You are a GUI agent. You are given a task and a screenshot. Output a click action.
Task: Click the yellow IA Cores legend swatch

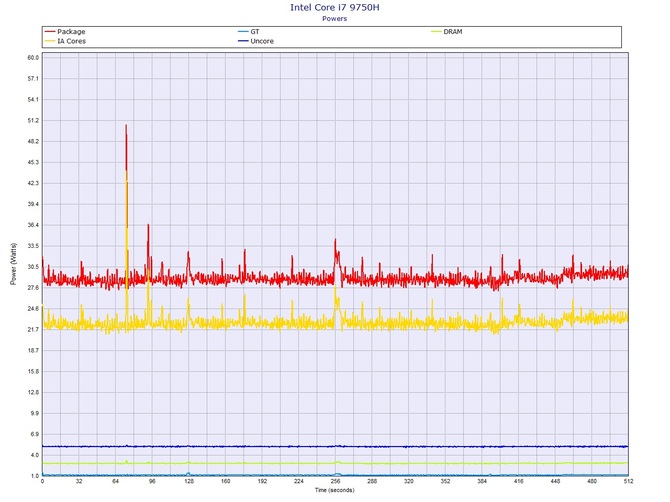tap(50, 41)
